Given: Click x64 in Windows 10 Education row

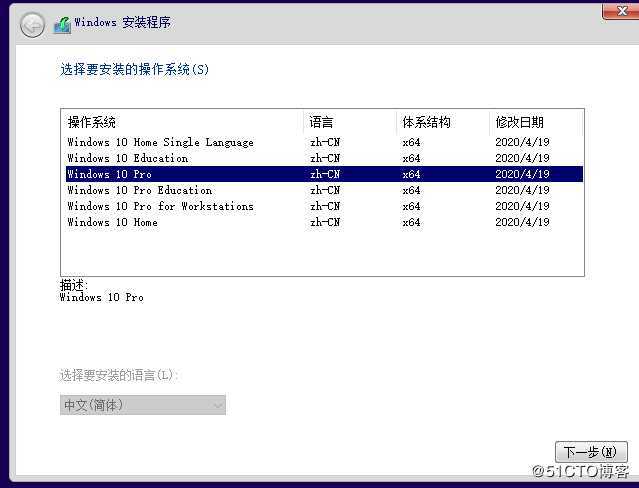Looking at the screenshot, I should pyautogui.click(x=411, y=158).
